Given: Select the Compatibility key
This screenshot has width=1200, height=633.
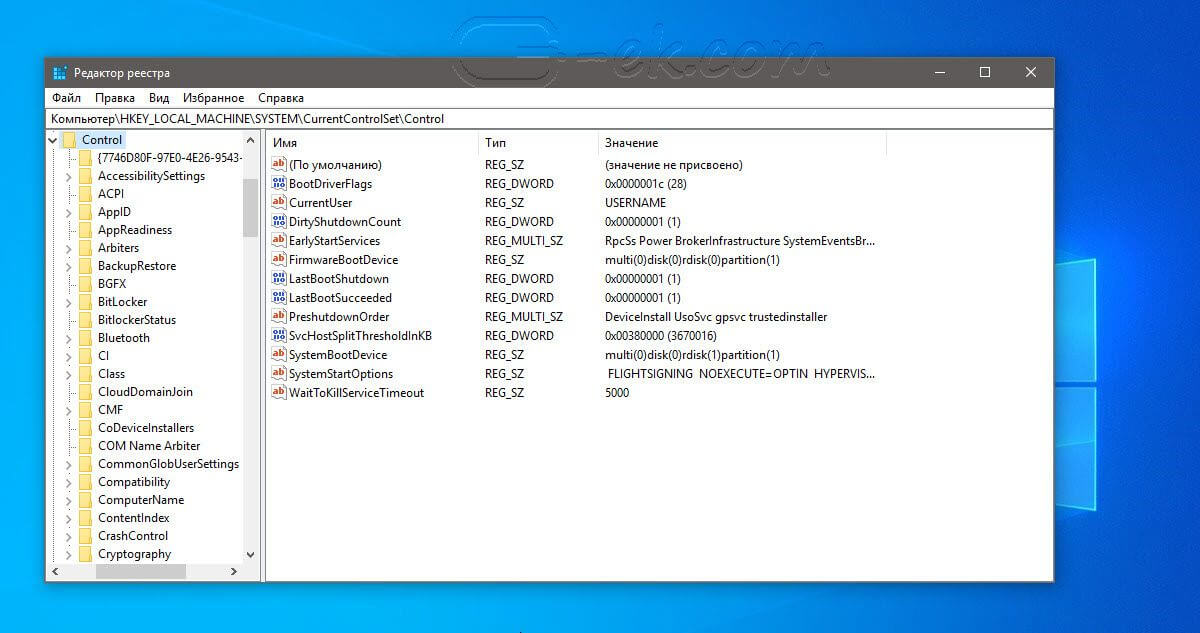Looking at the screenshot, I should tap(134, 482).
